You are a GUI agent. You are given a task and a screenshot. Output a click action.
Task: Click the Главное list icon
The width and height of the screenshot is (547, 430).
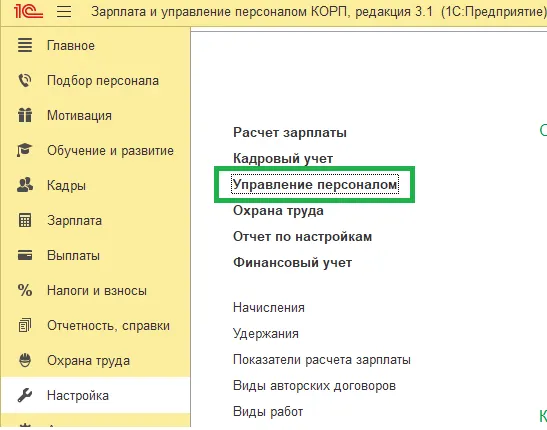25,45
